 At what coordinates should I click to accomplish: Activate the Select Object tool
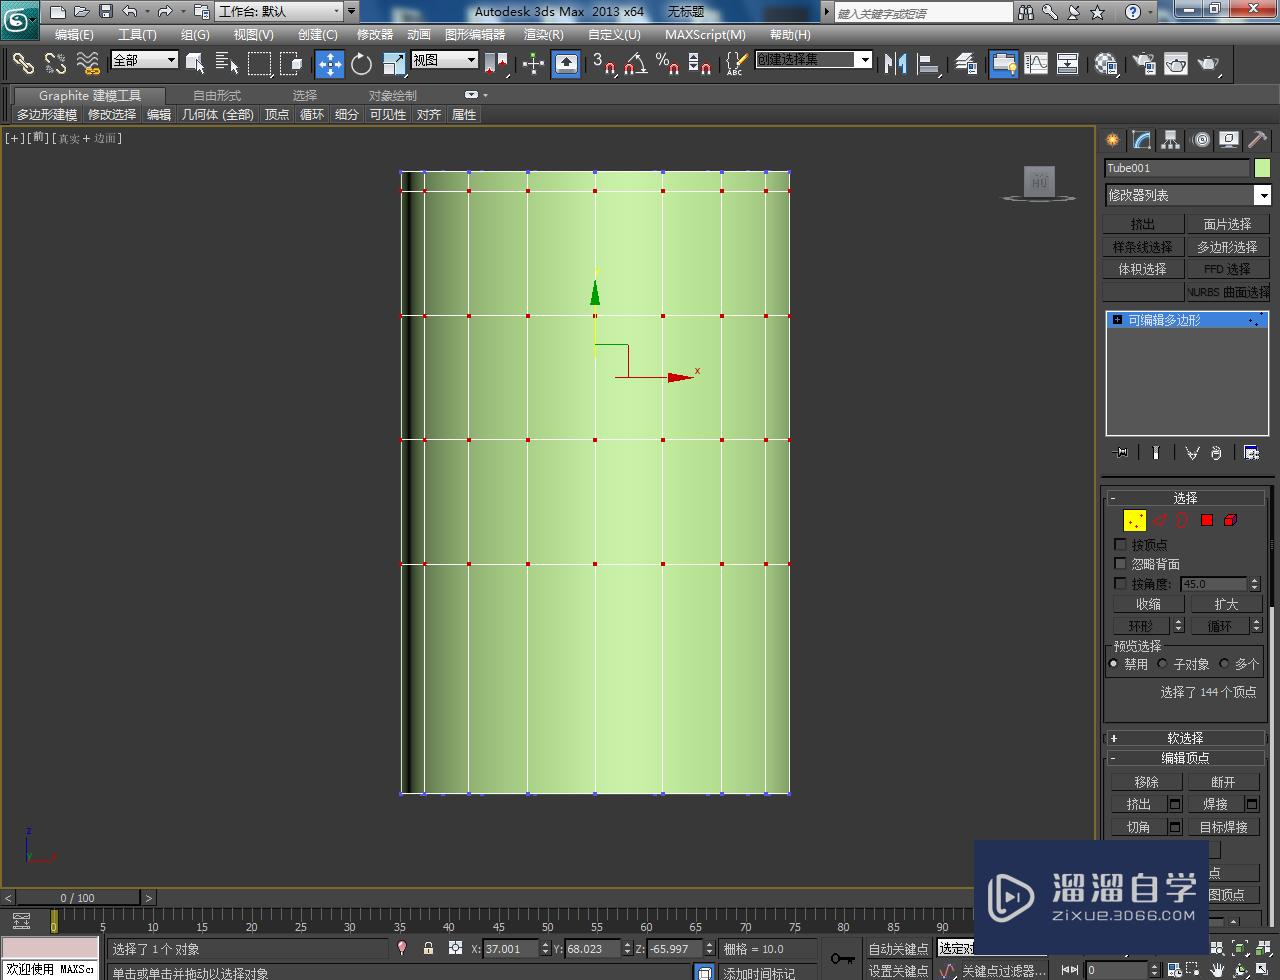pyautogui.click(x=196, y=63)
